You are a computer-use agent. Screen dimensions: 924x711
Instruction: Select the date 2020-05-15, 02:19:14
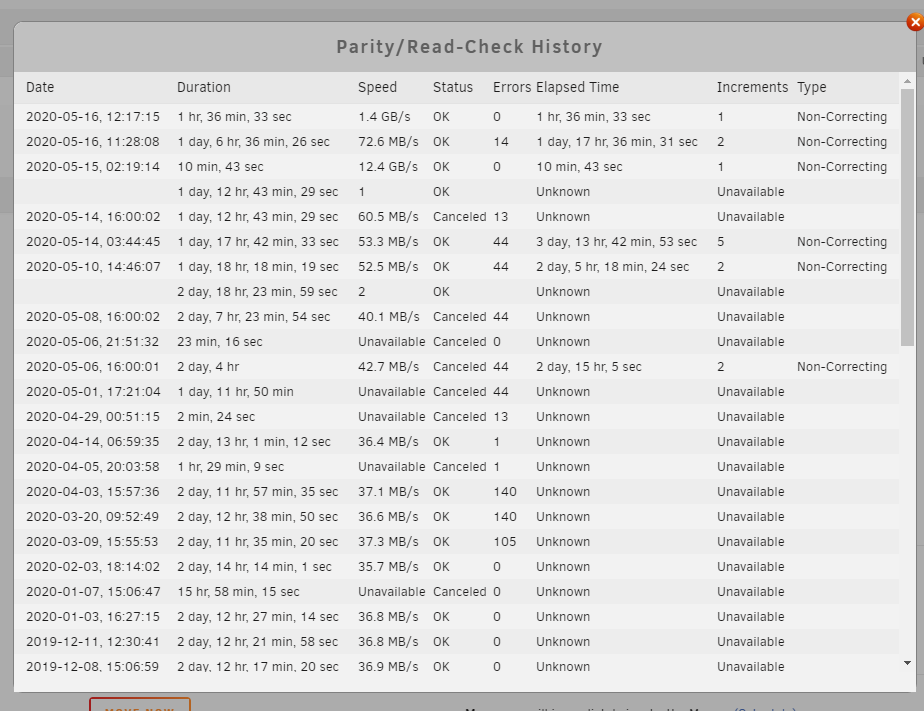pos(93,167)
